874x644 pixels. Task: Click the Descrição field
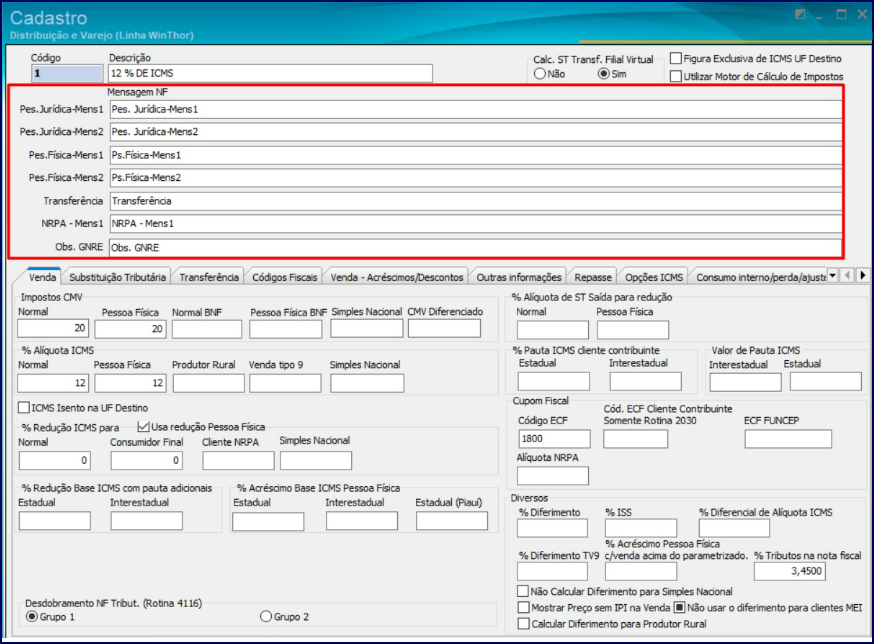tap(270, 73)
